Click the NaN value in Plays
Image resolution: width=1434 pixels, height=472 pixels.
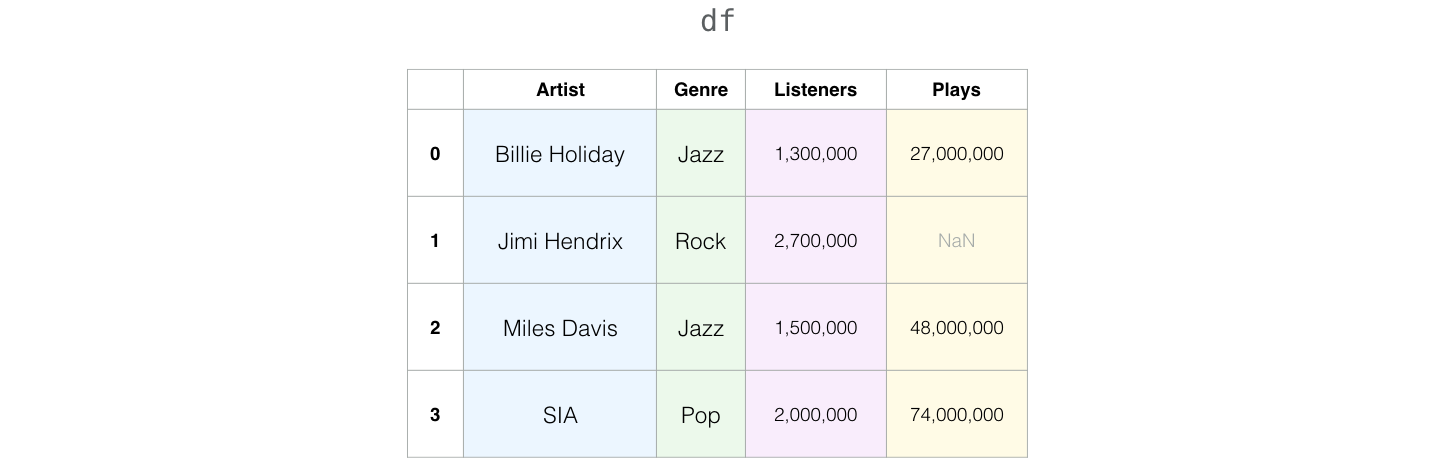(x=957, y=241)
